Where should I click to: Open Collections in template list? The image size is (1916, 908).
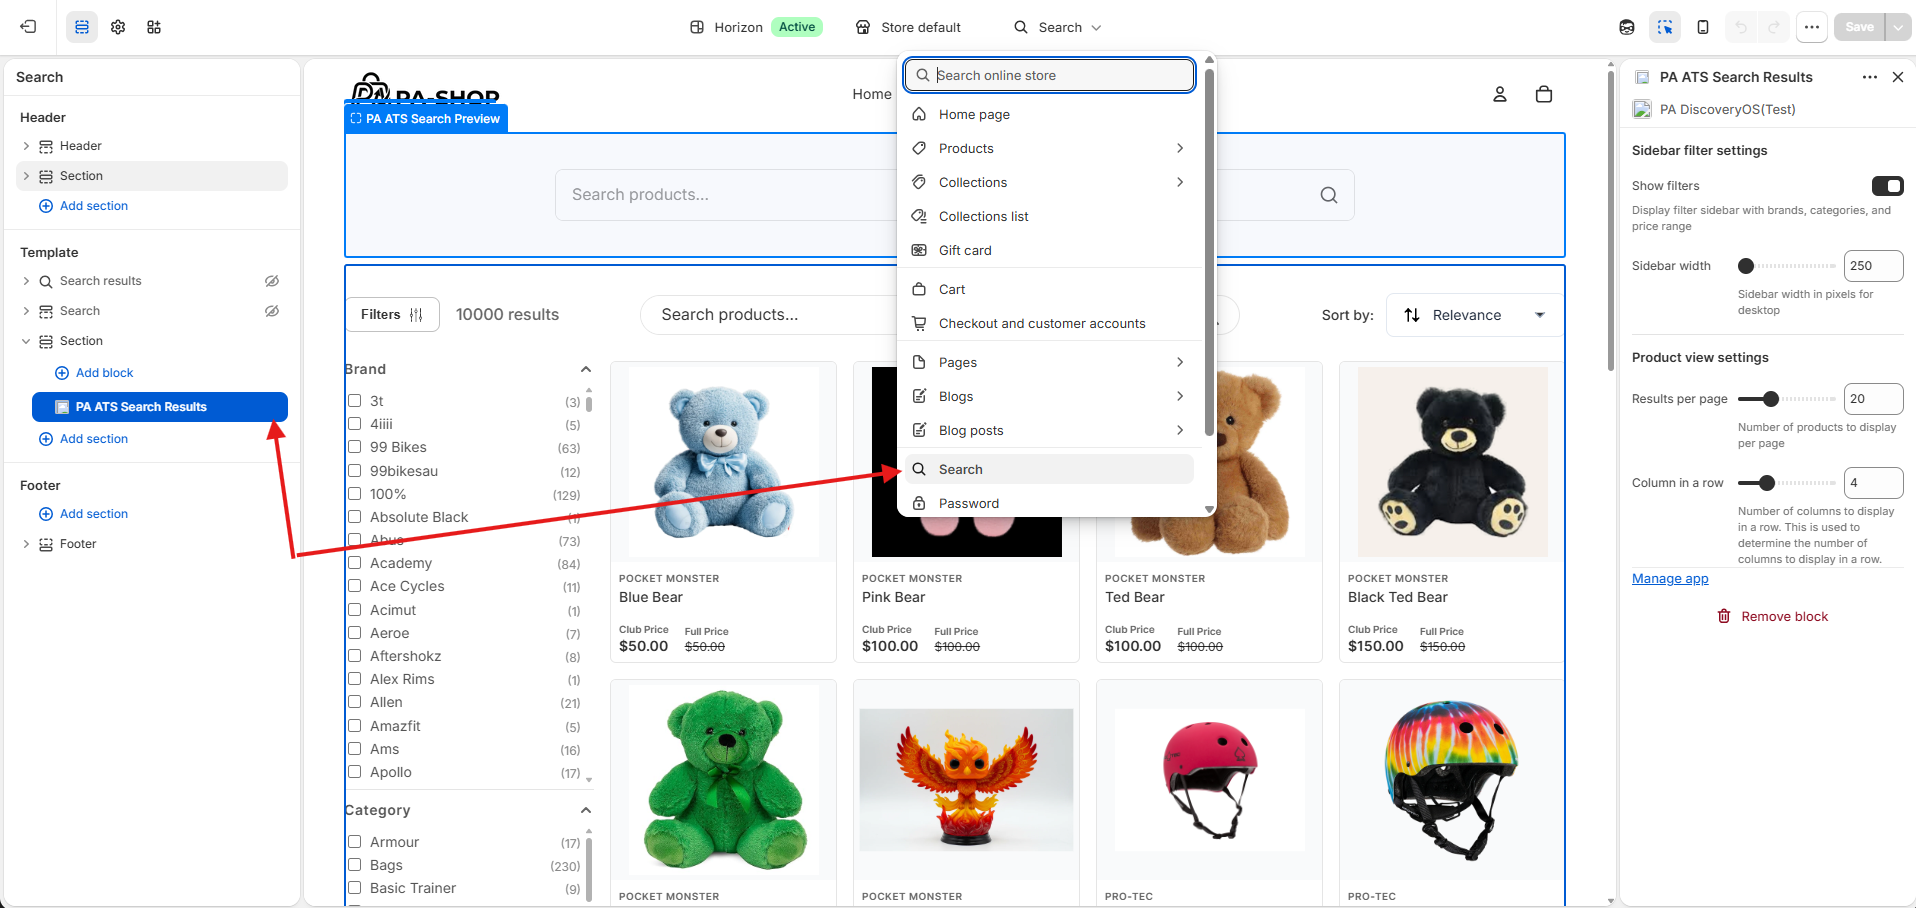[1049, 182]
